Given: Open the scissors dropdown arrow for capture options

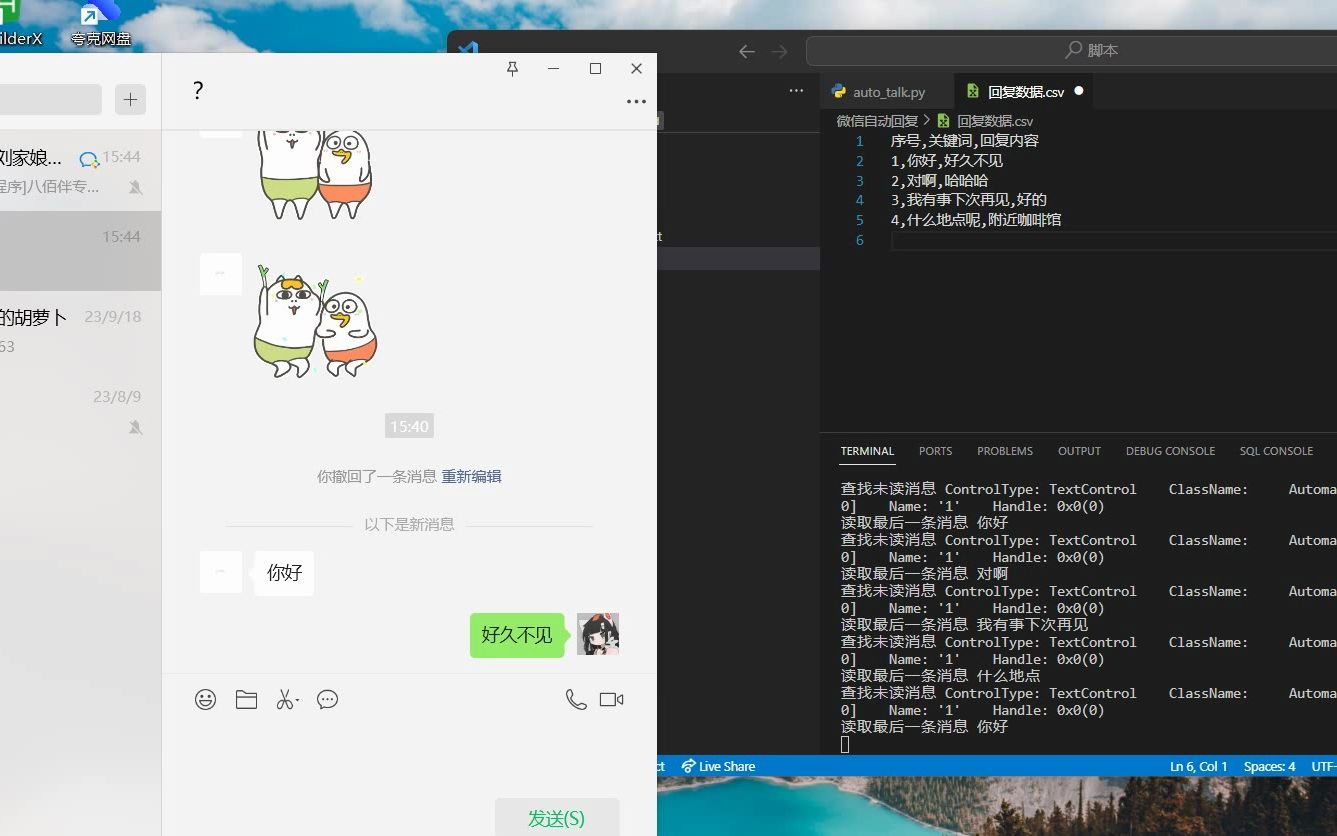Looking at the screenshot, I should click(299, 699).
